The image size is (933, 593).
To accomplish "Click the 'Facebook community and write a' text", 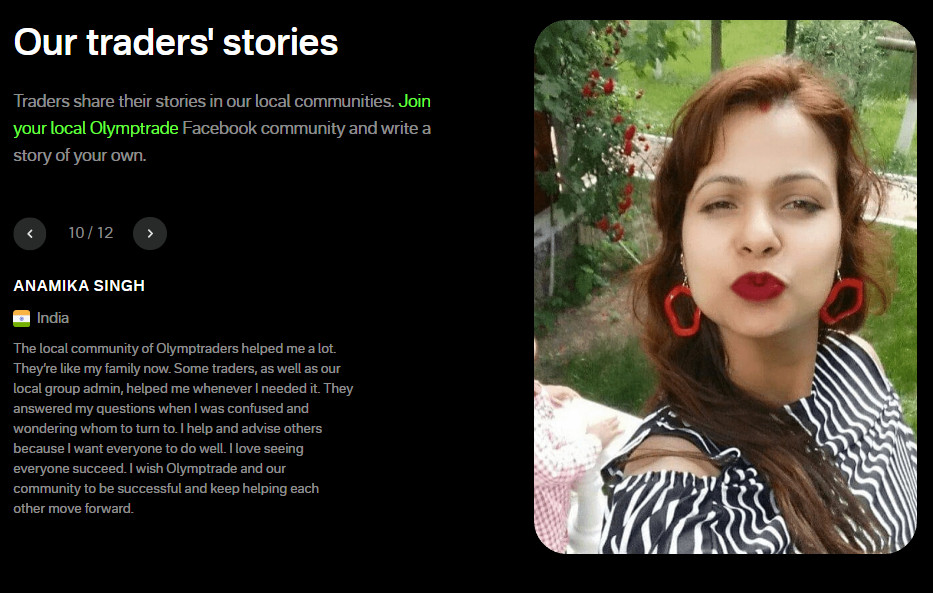I will click(x=306, y=128).
